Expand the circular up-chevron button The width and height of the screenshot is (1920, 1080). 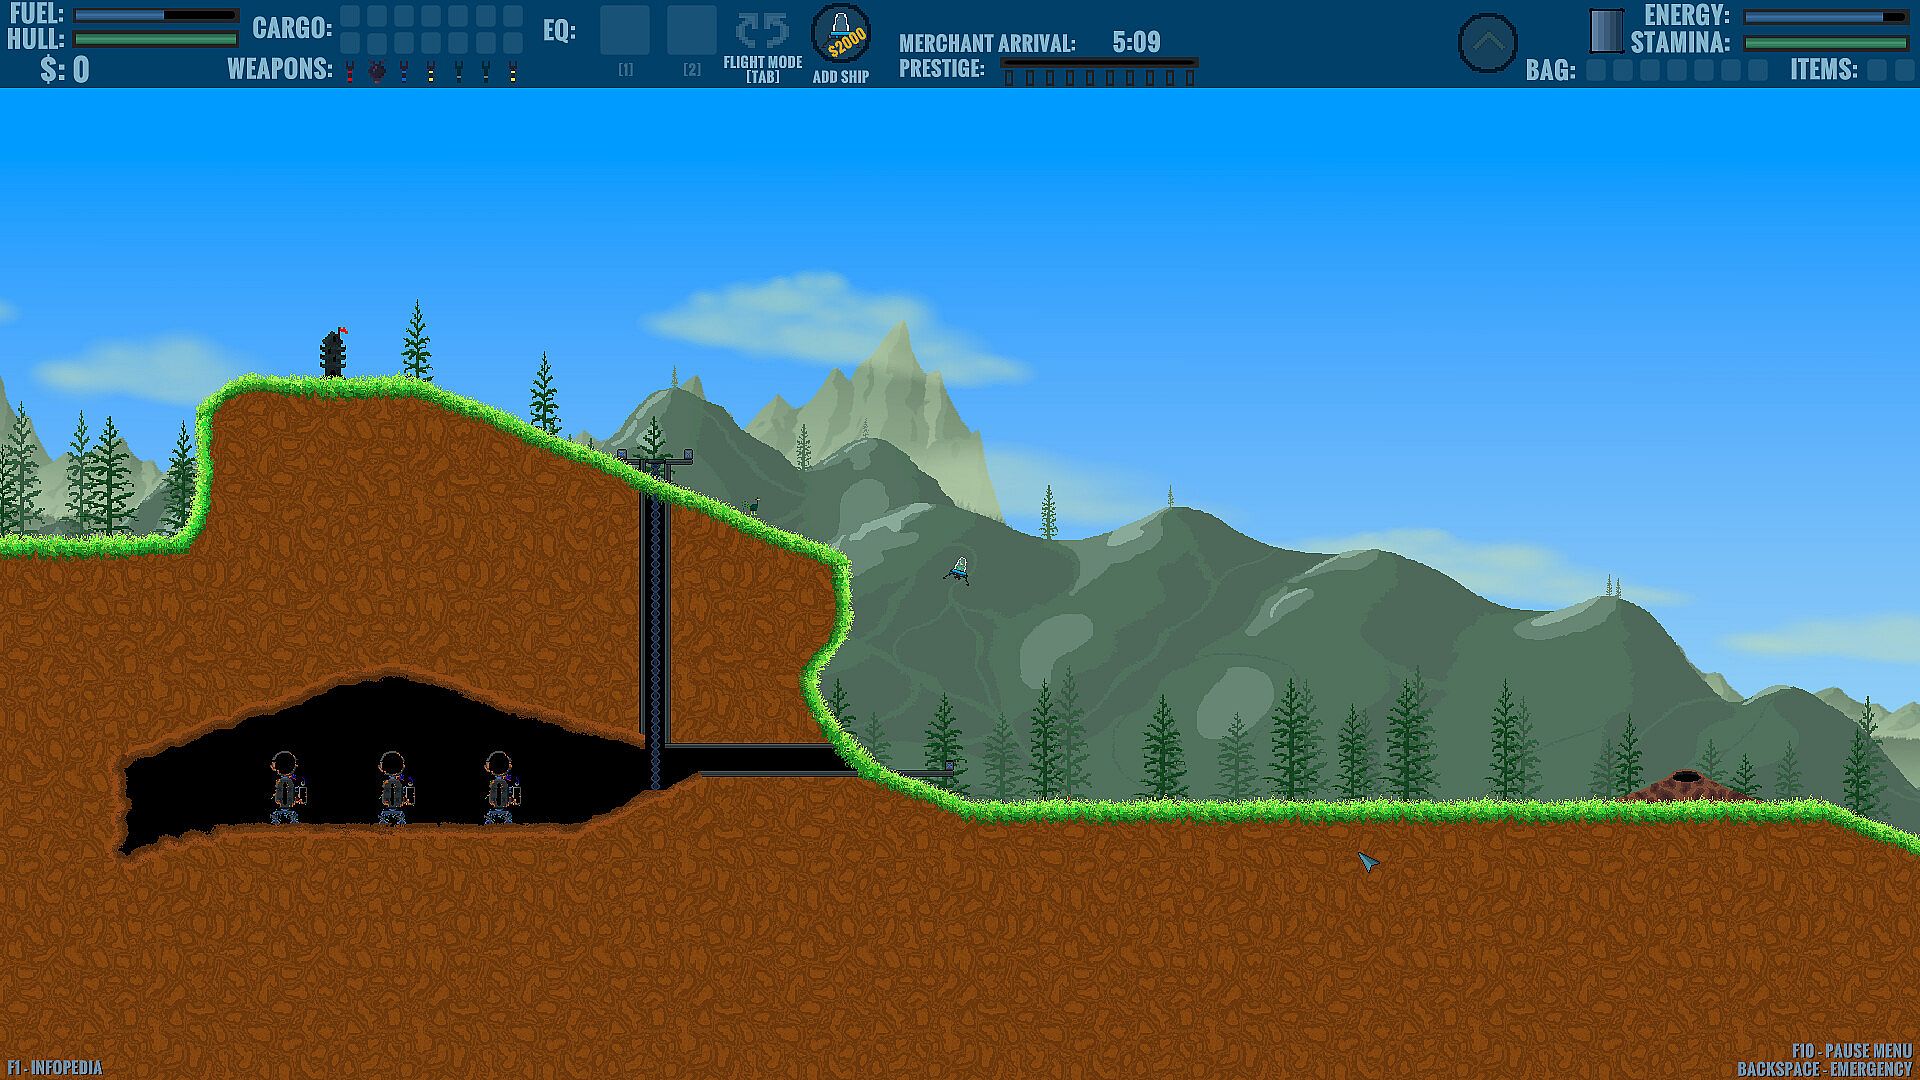1487,43
